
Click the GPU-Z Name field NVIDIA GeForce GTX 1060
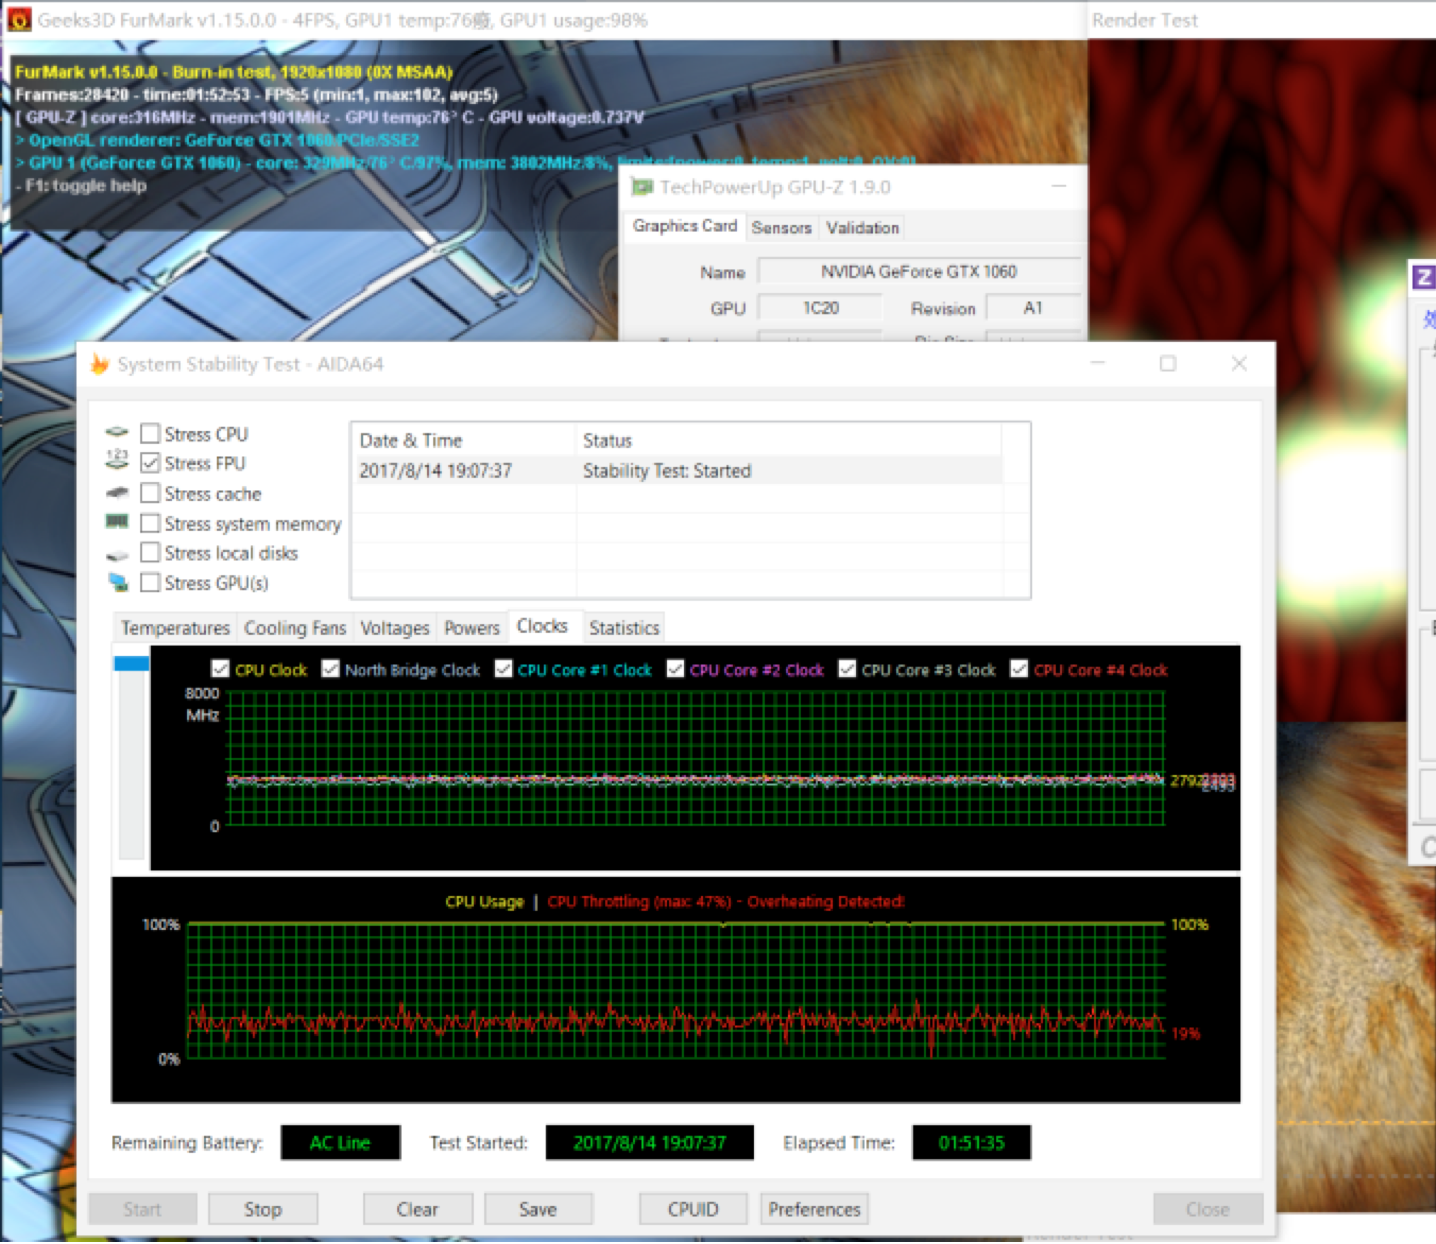[918, 271]
